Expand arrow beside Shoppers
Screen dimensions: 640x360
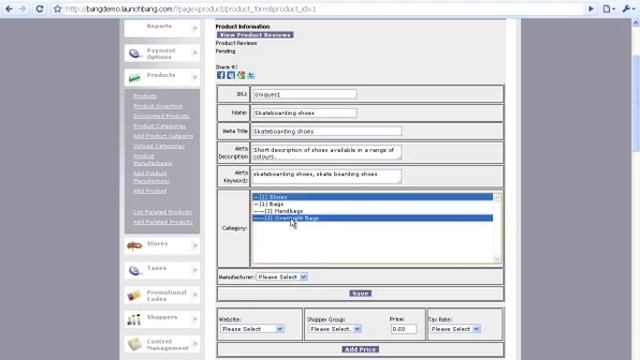click(x=195, y=319)
